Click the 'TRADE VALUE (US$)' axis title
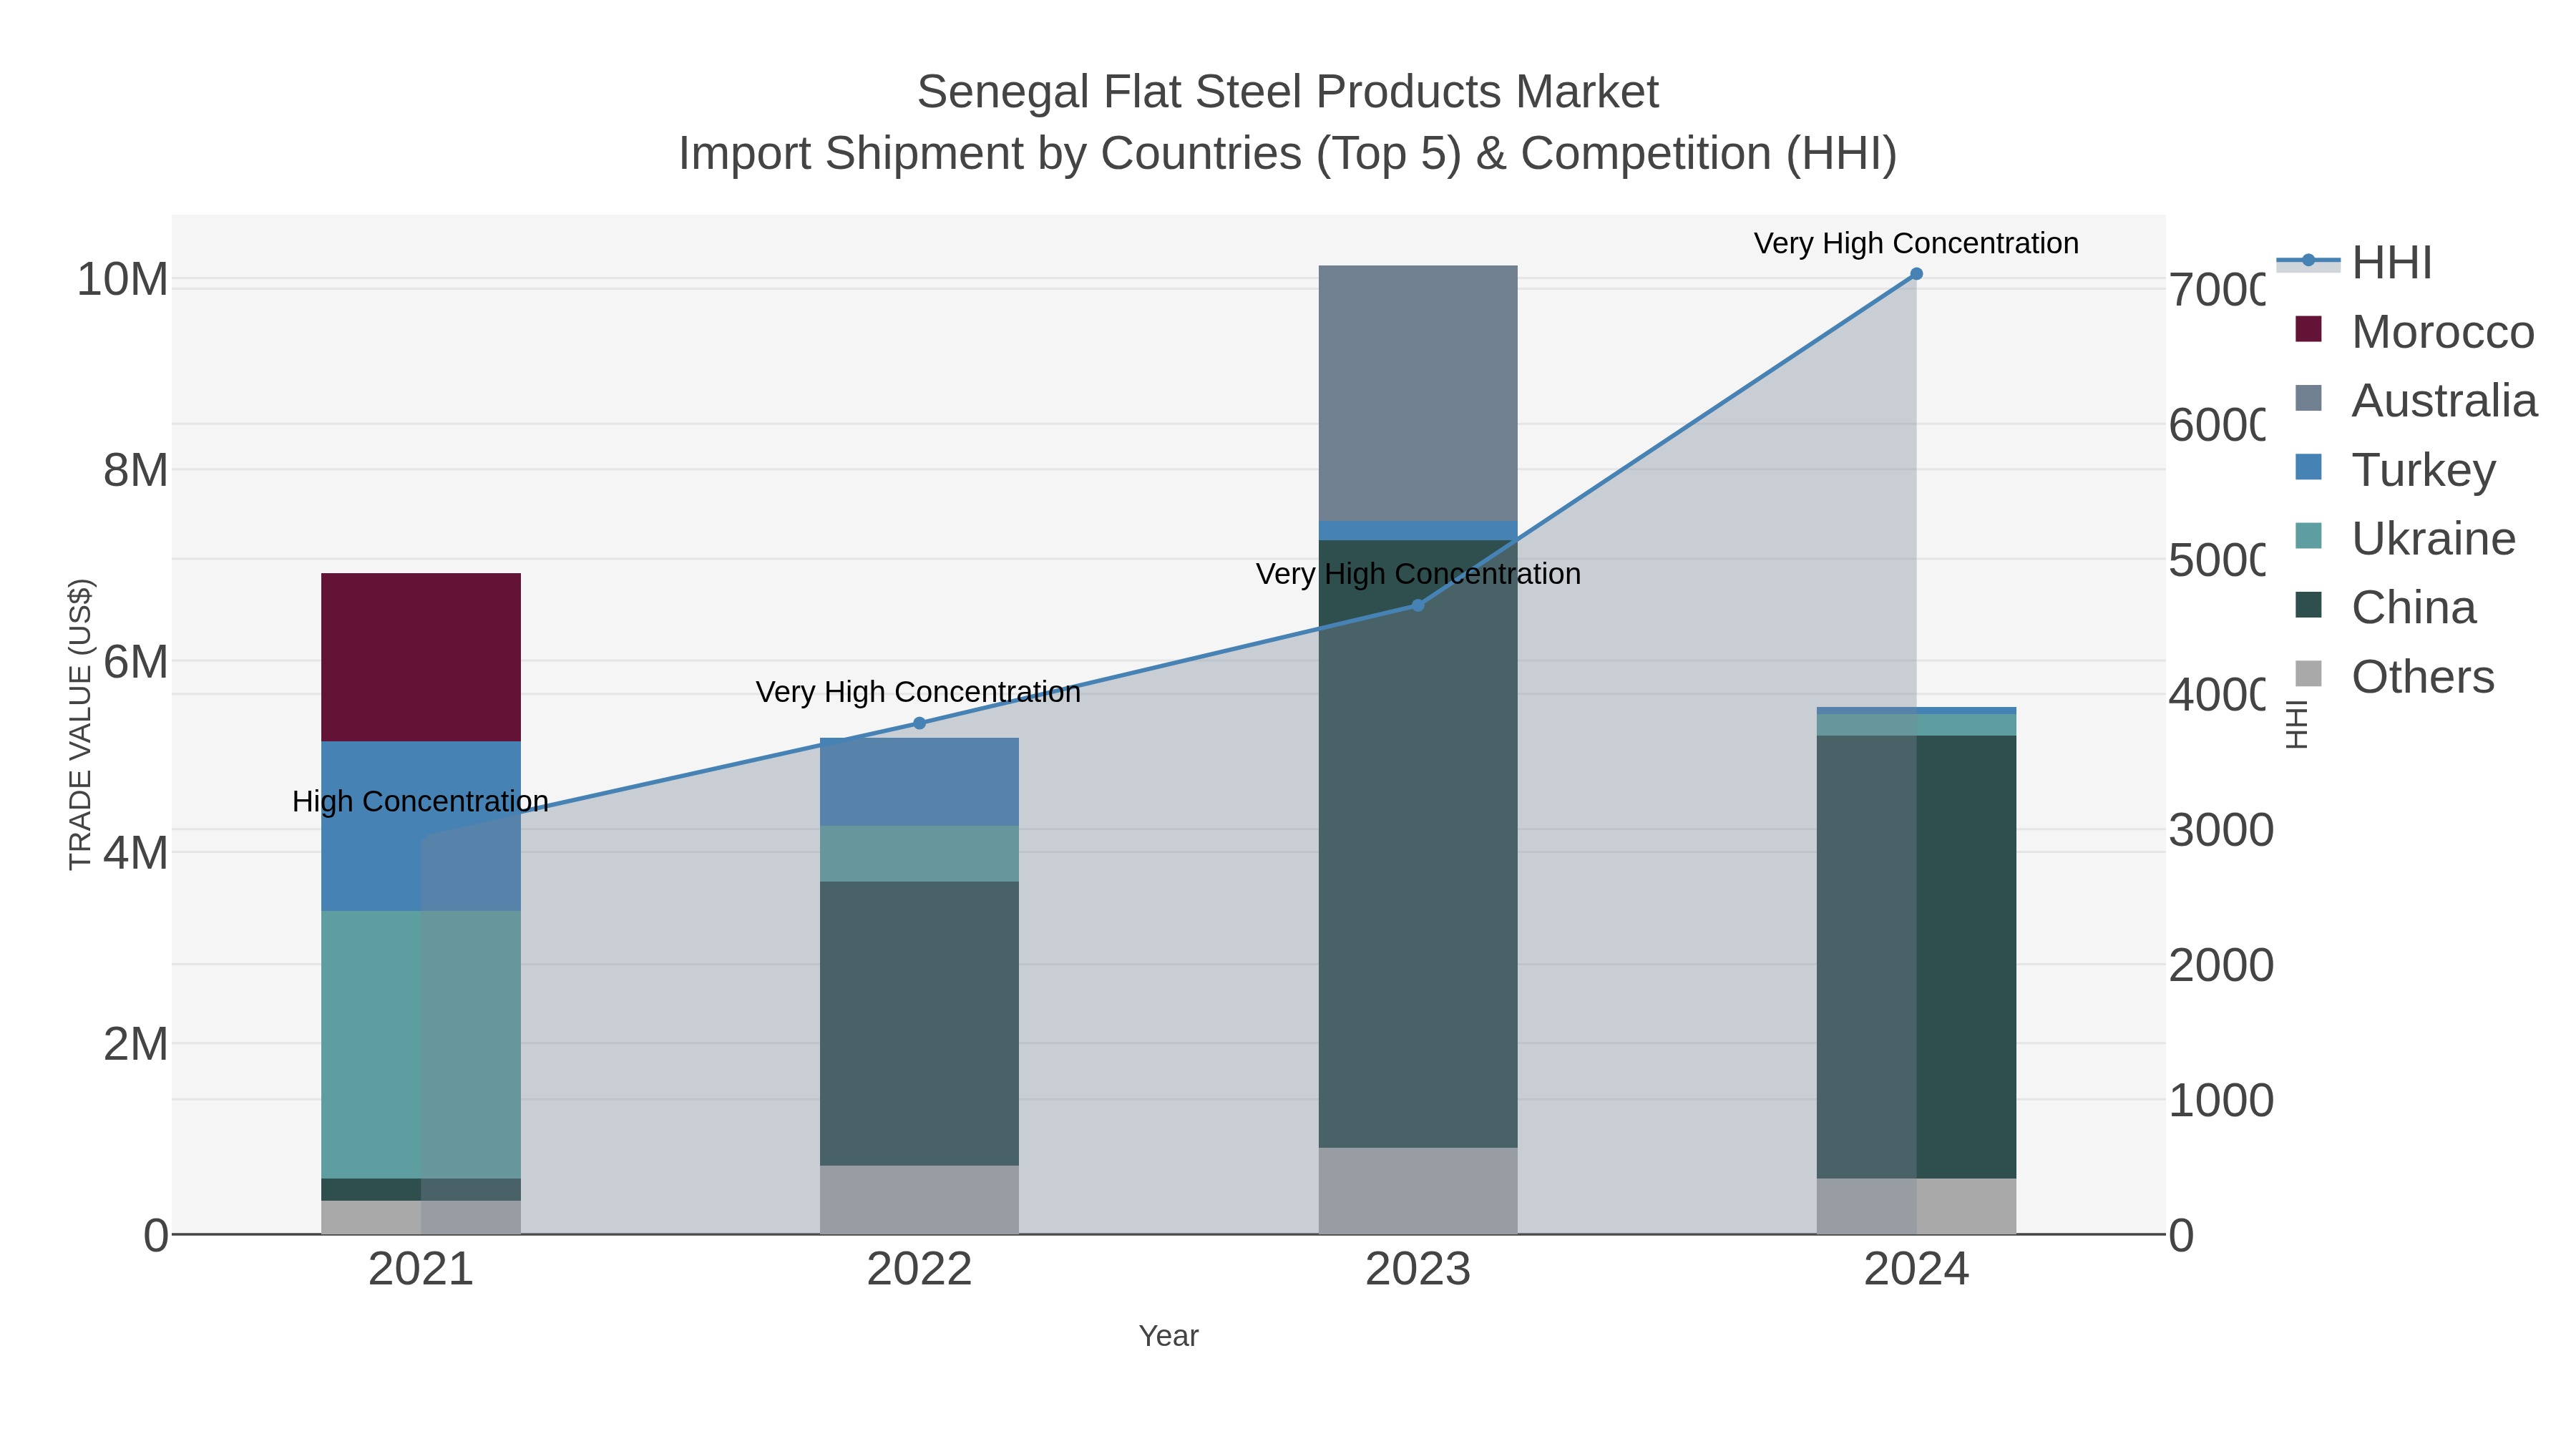This screenshot has height=1449, width=2576. [80, 724]
